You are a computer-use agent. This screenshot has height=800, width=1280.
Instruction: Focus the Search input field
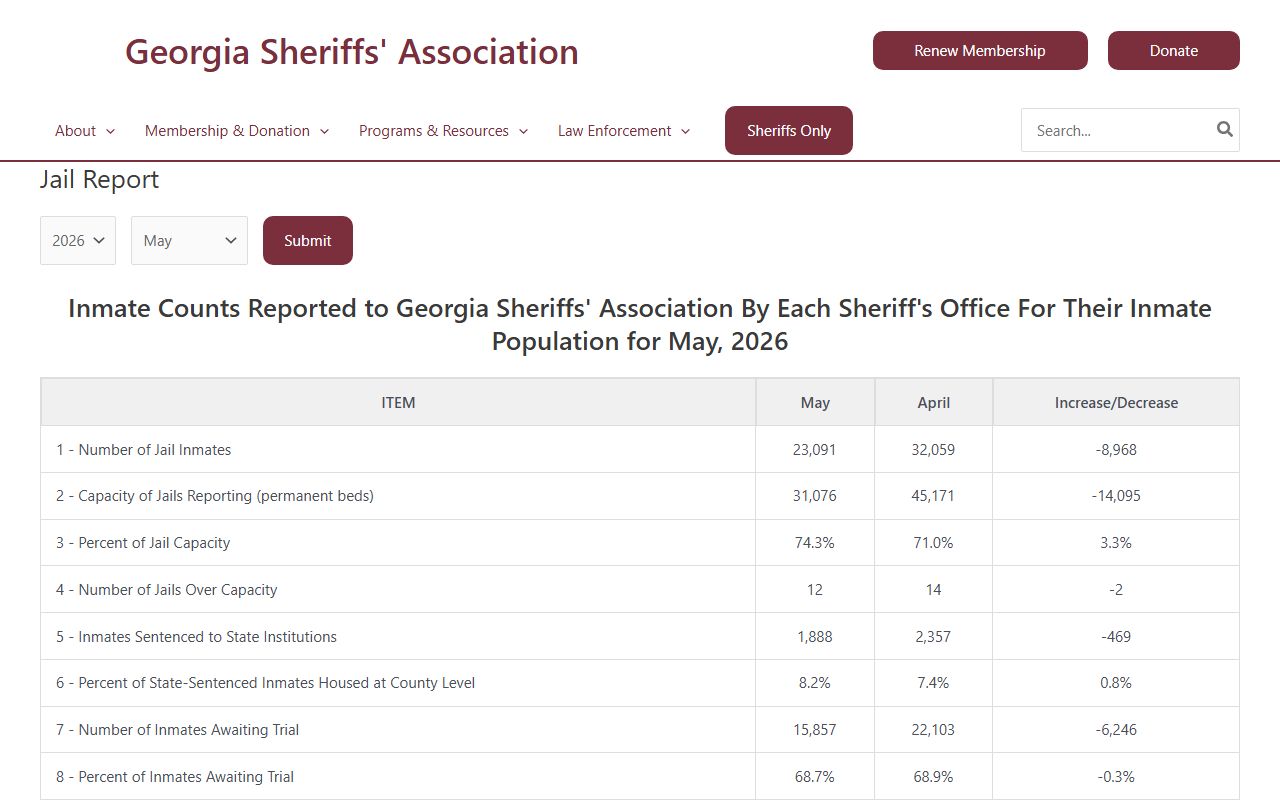(x=1115, y=130)
